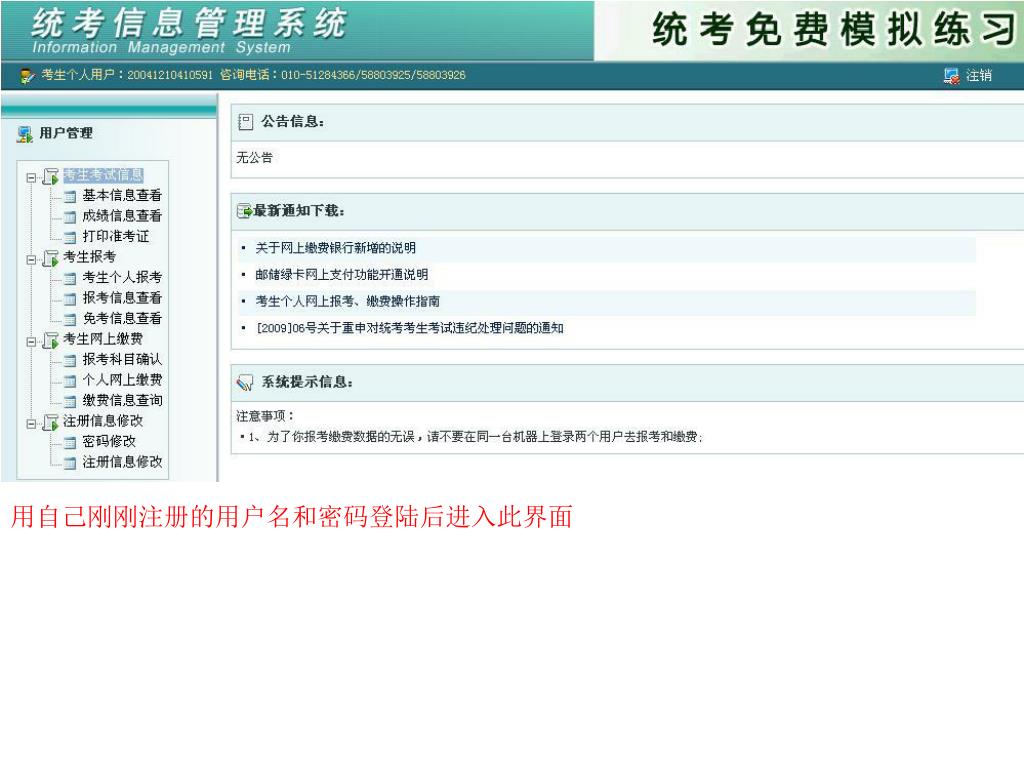Viewport: 1024px width, 768px height.
Task: Click the 最新通知下载 download icon
Action: pyautogui.click(x=244, y=211)
